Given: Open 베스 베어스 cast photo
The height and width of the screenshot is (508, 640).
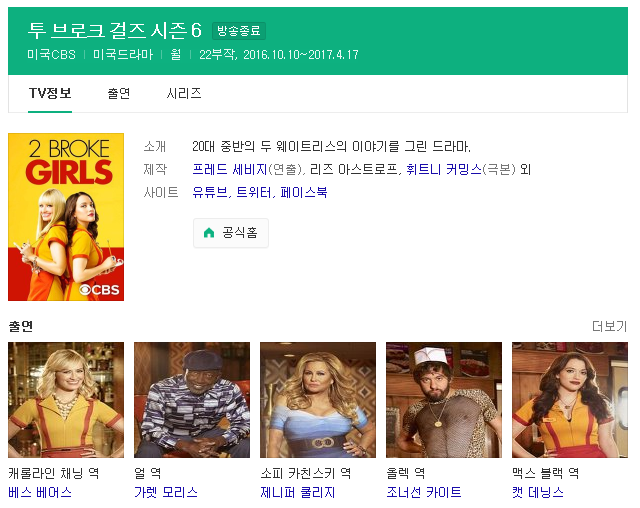Looking at the screenshot, I should coord(66,400).
